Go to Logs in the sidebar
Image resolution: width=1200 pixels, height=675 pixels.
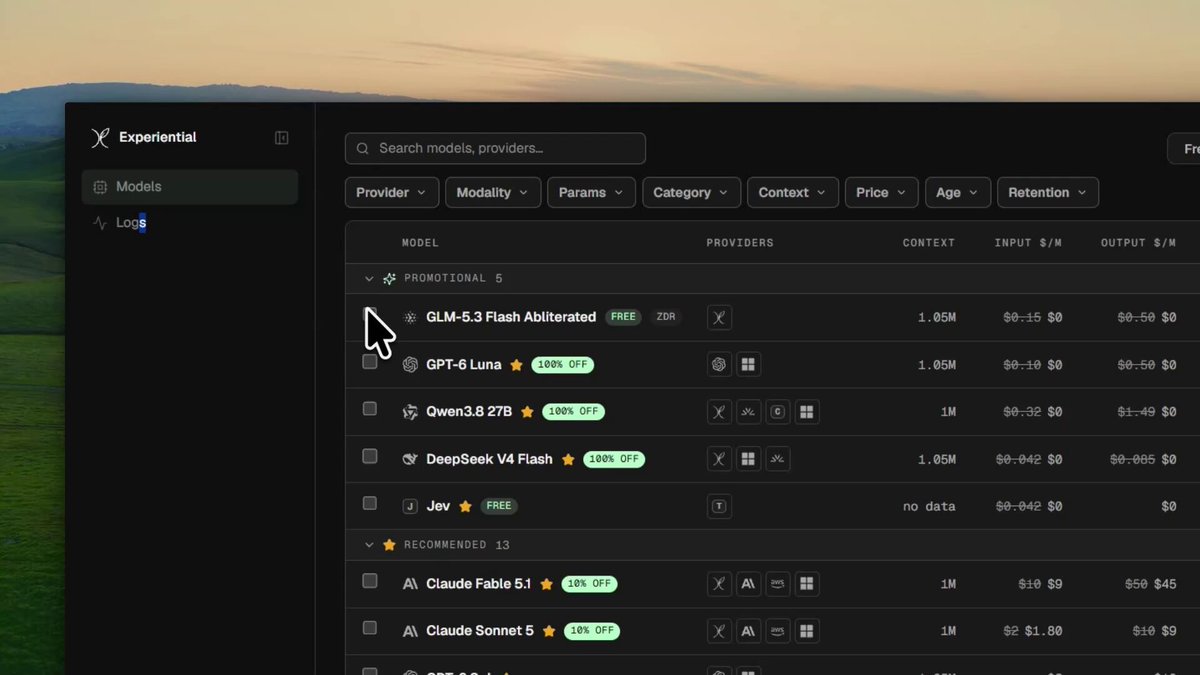(190, 223)
